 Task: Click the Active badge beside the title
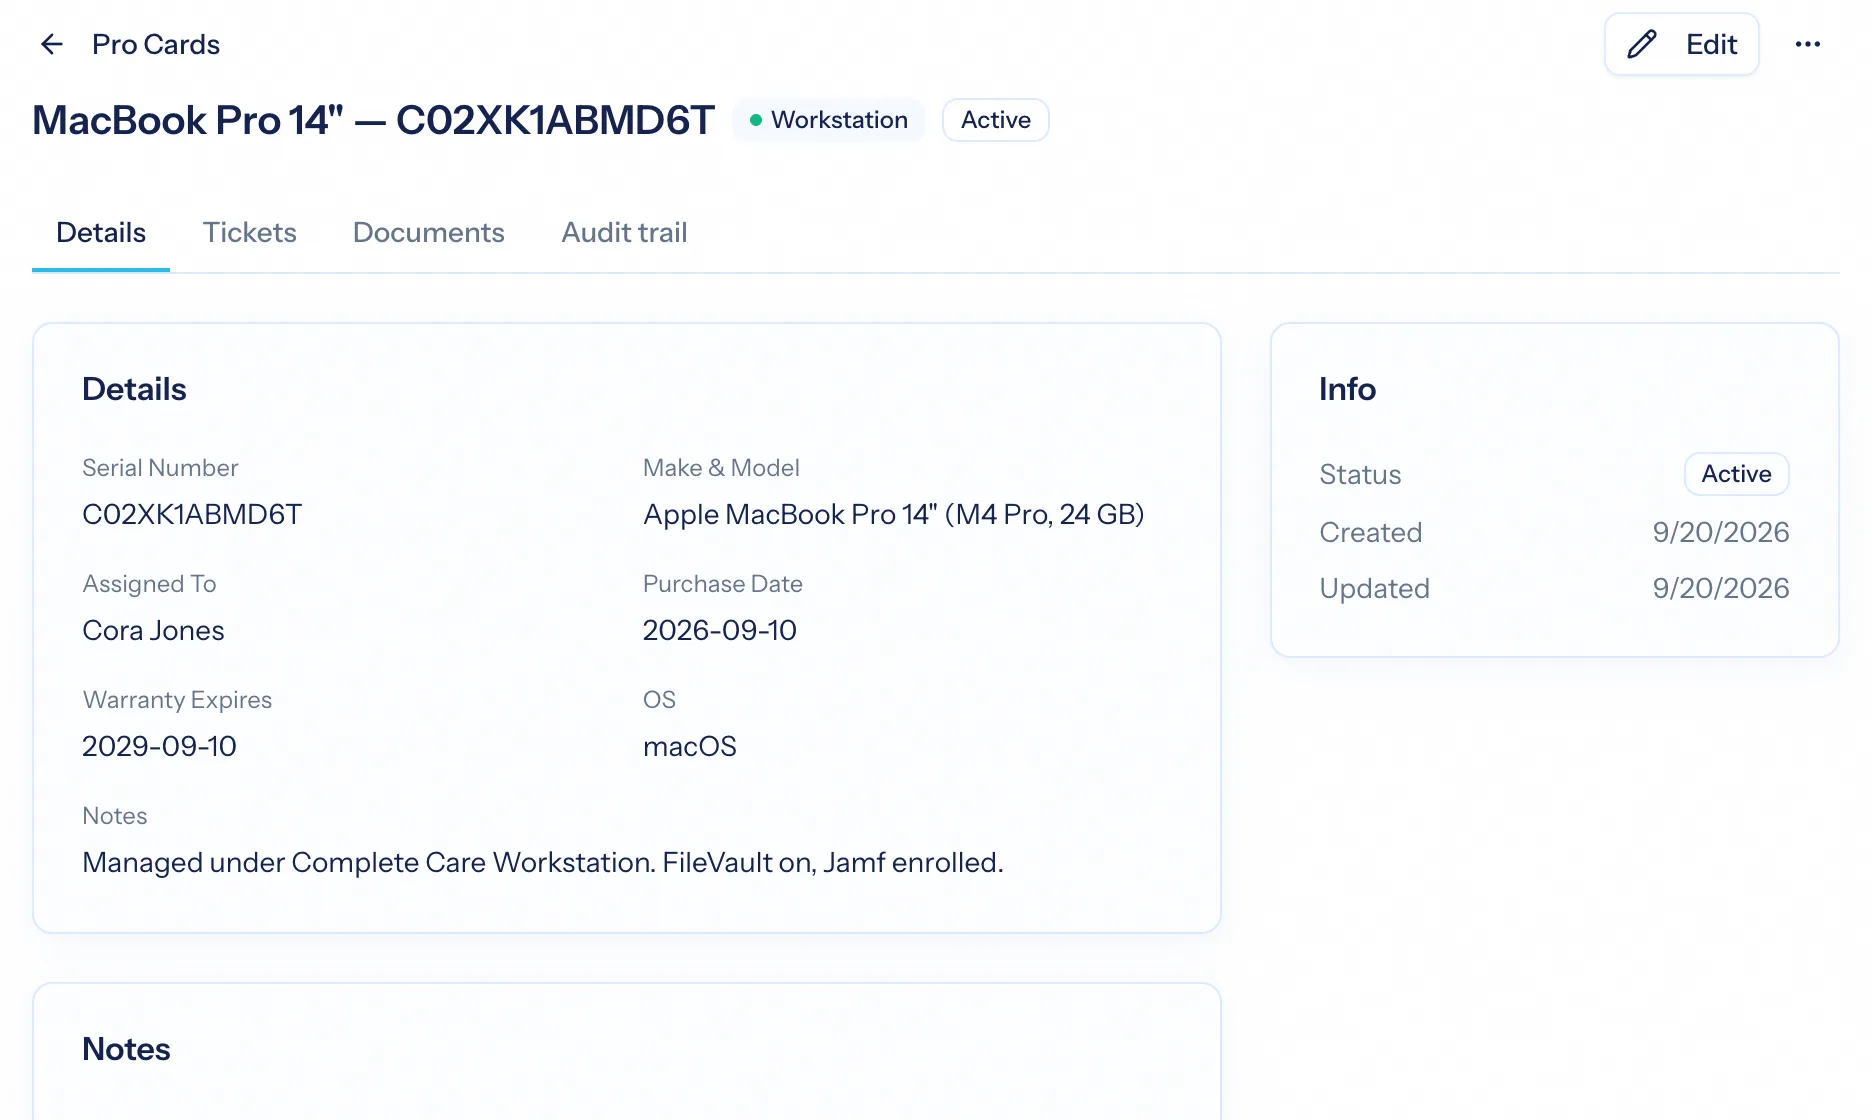click(996, 120)
